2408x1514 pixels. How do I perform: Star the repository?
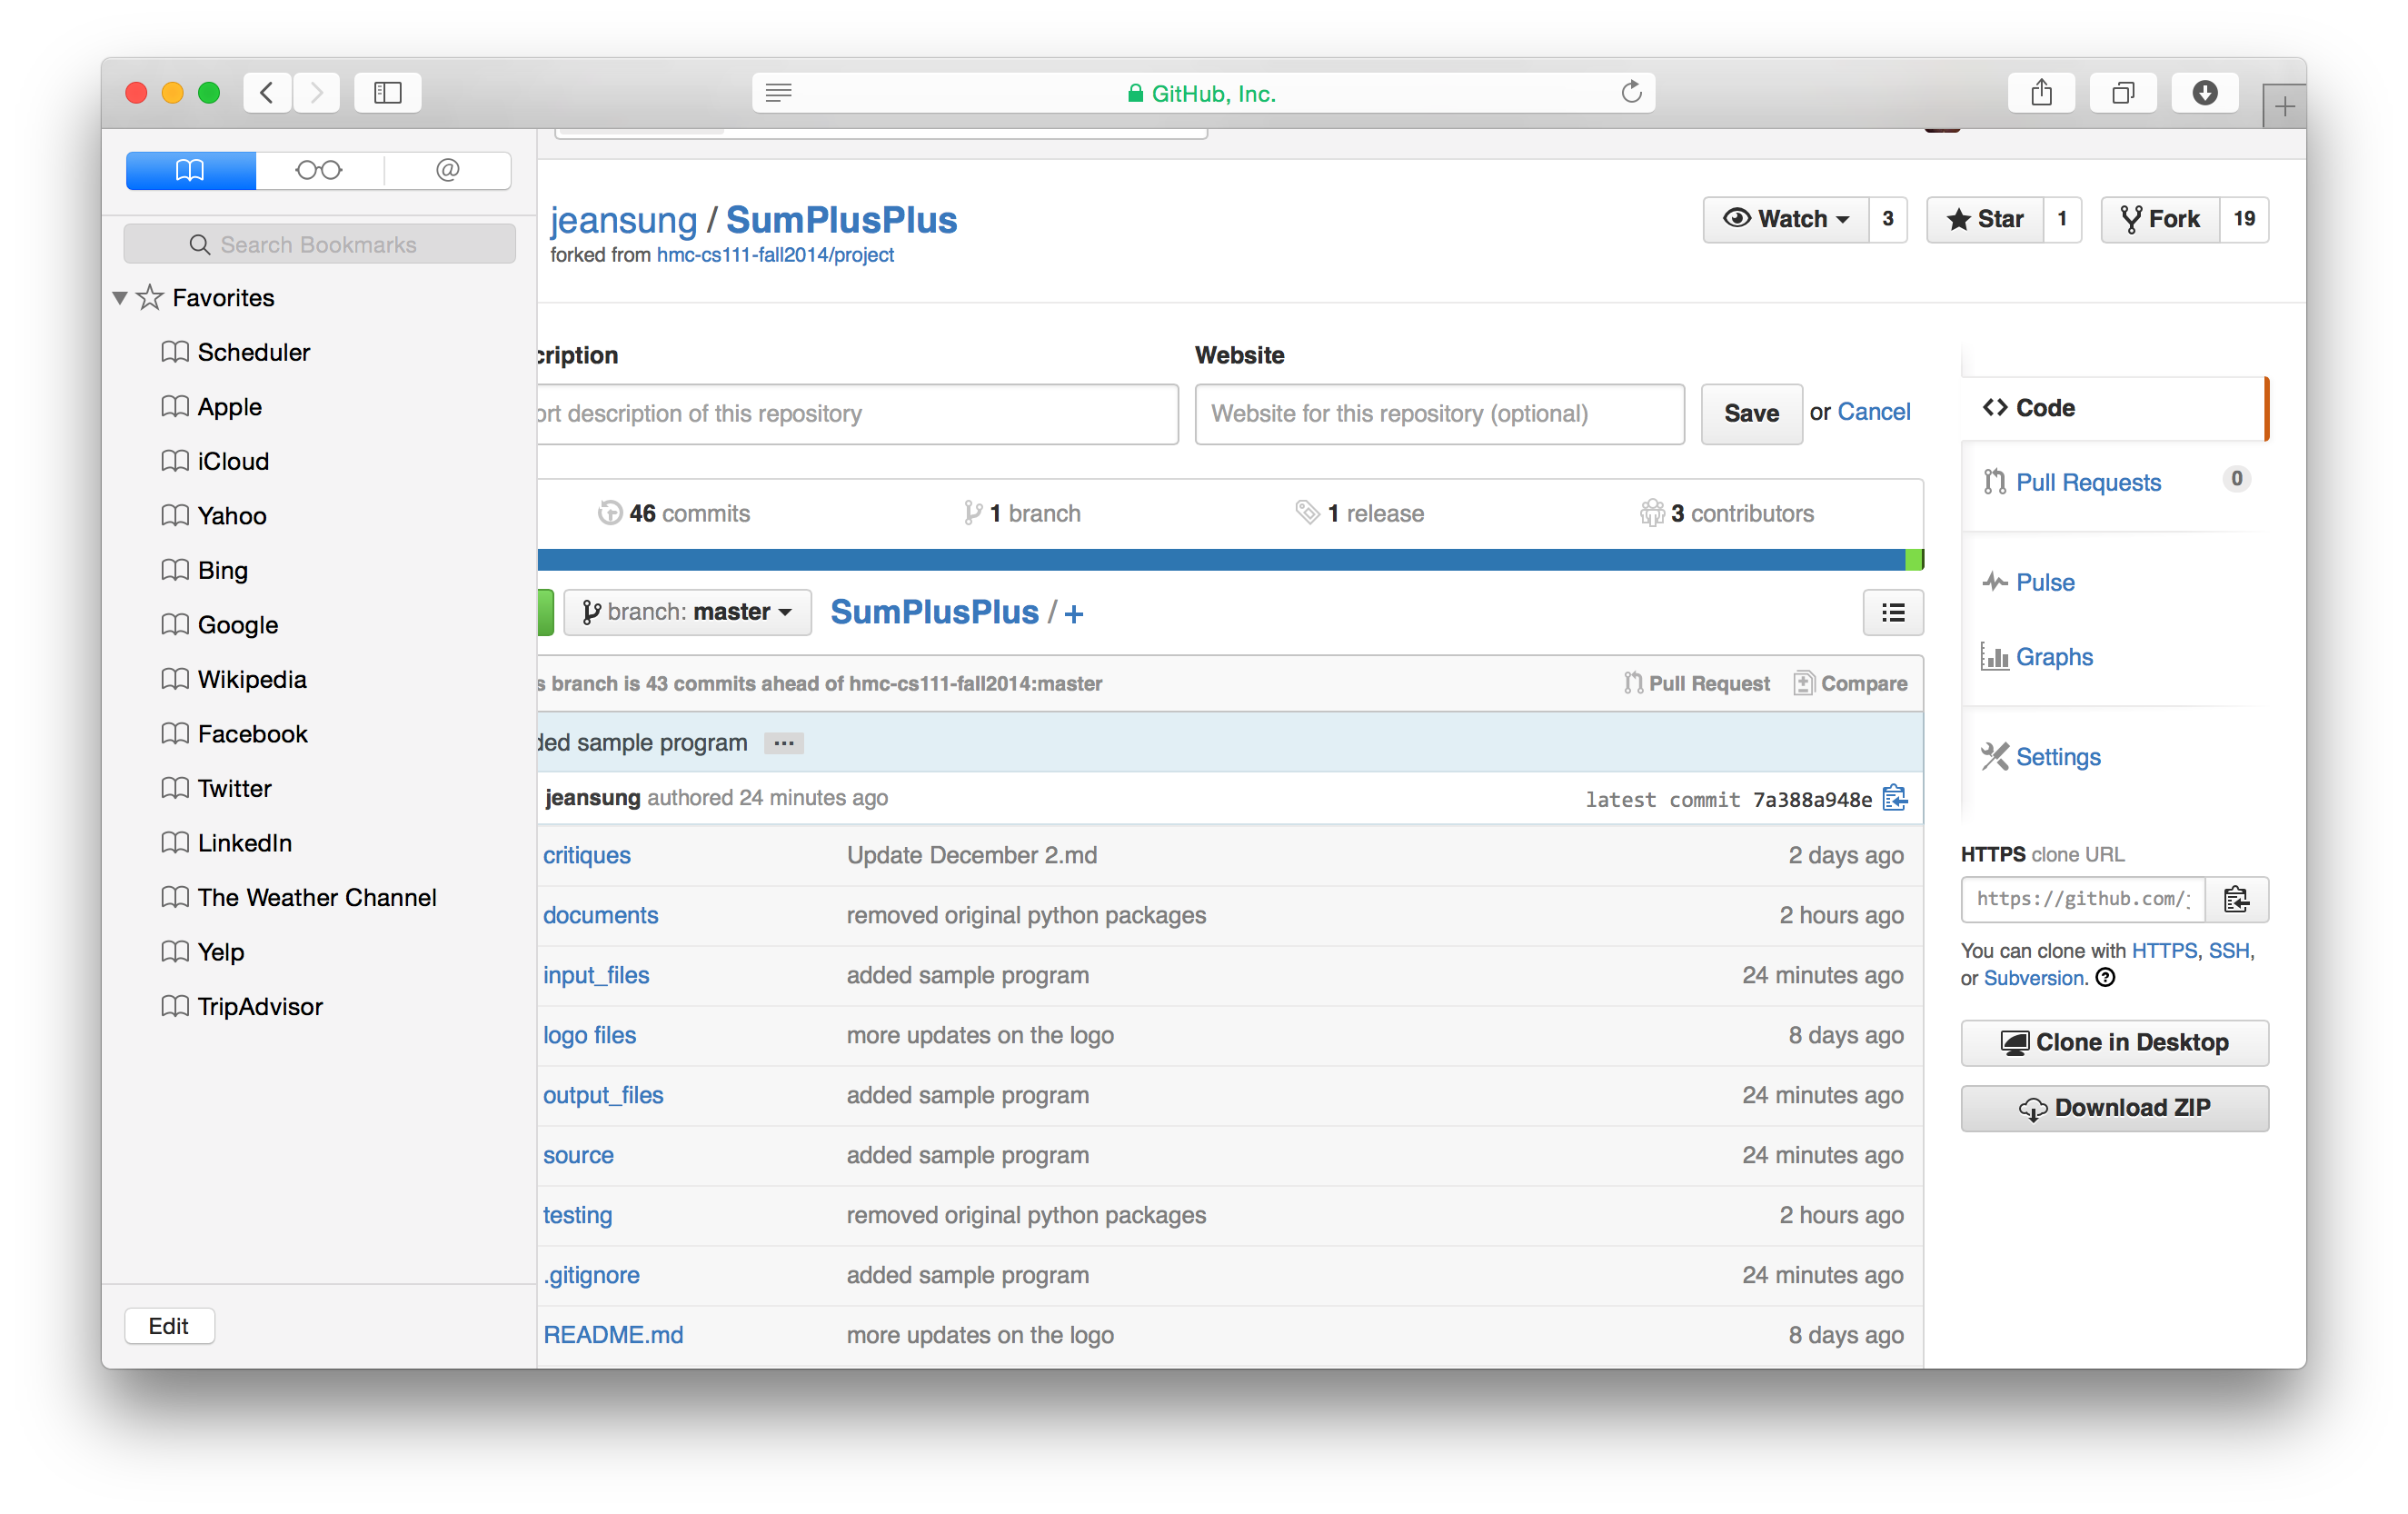(x=1985, y=219)
